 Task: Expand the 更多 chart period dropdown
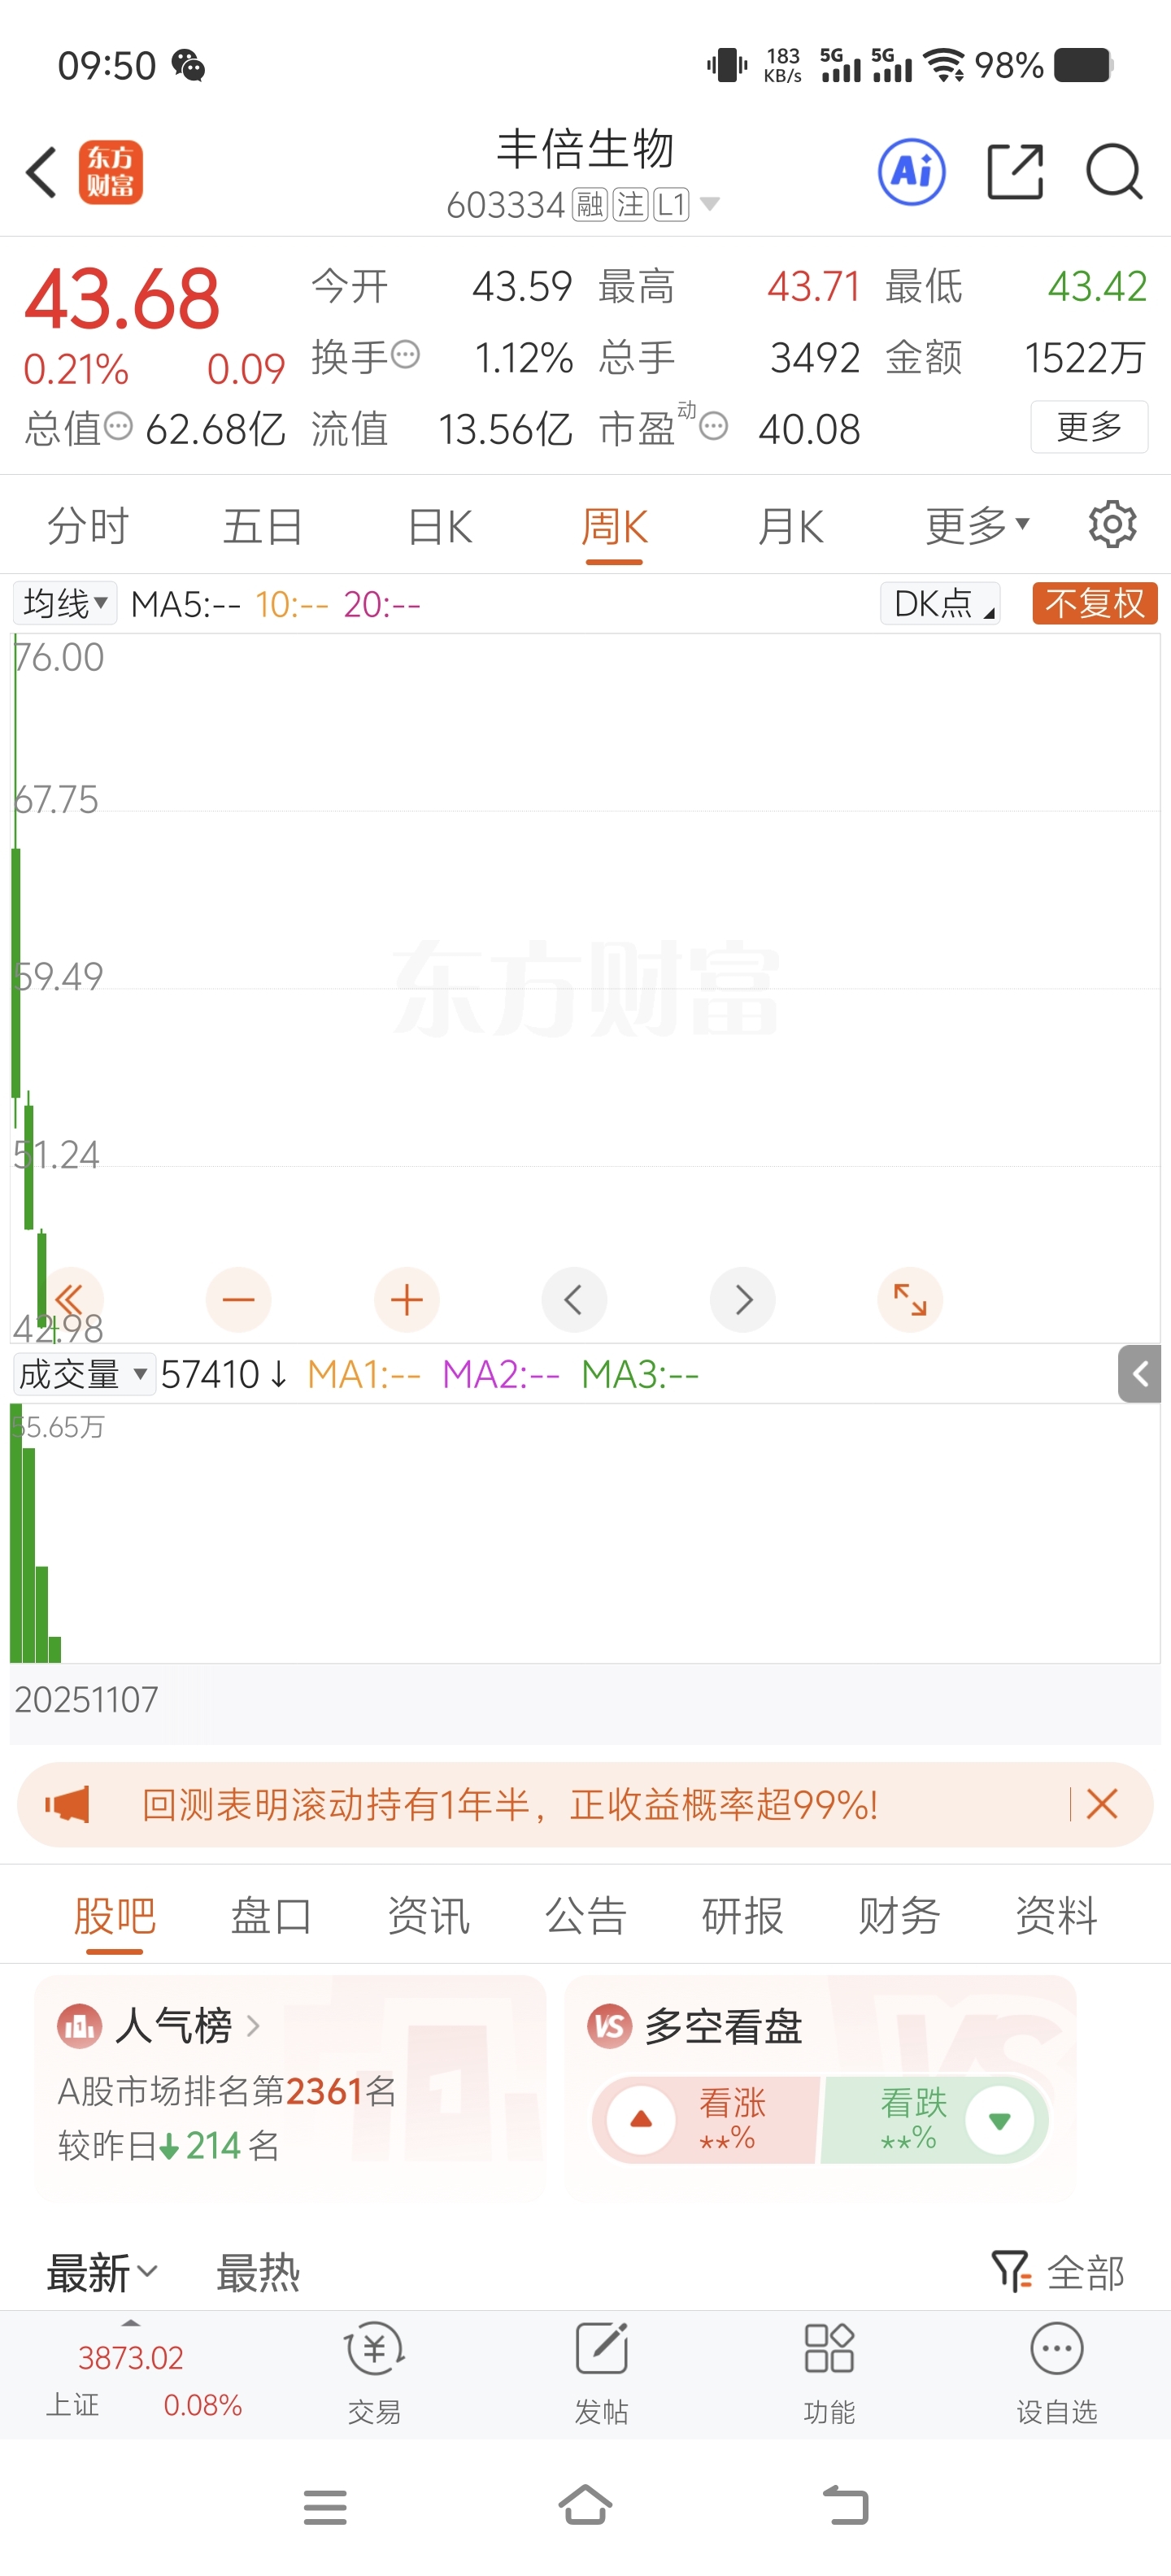(977, 525)
